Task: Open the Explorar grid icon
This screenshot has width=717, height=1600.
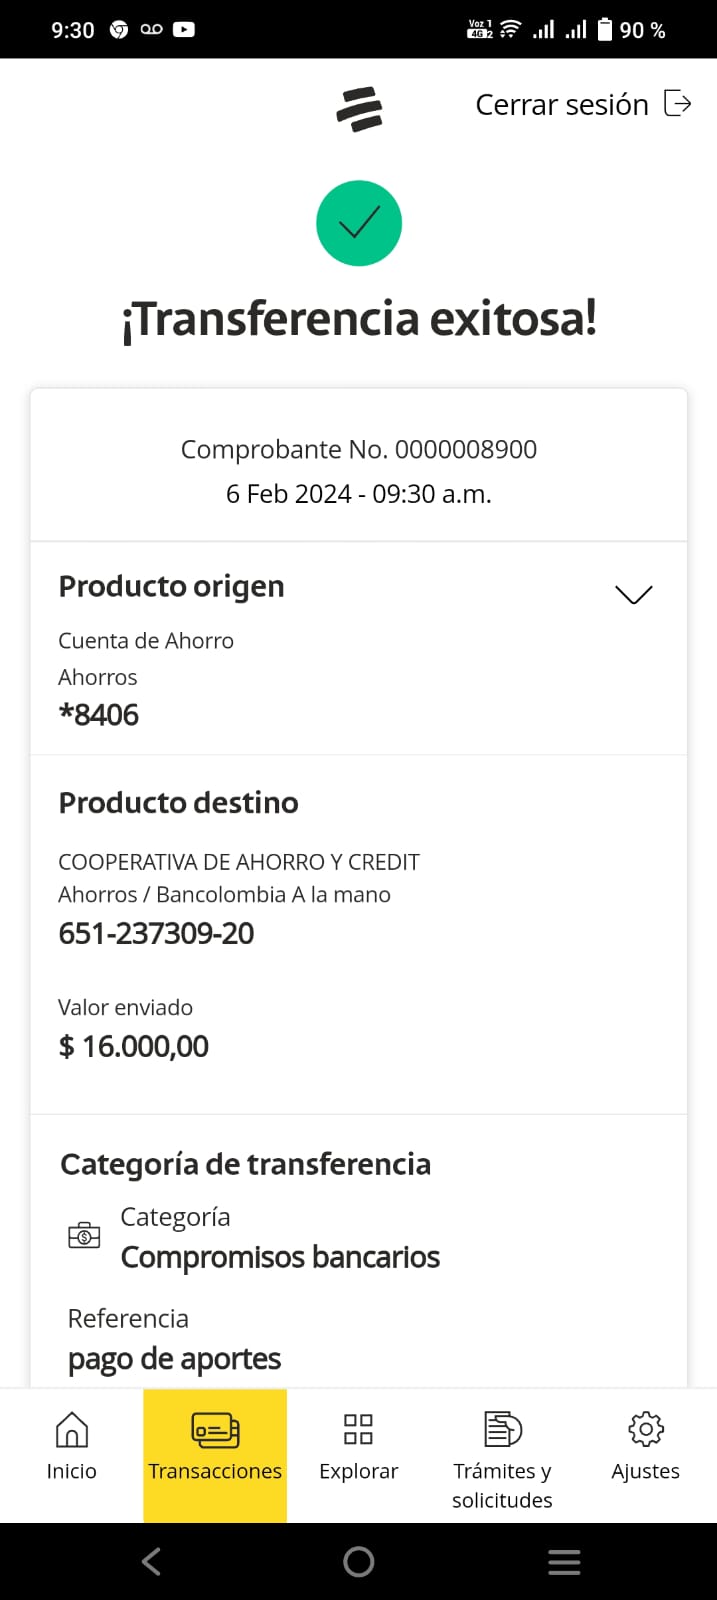Action: coord(358,1430)
